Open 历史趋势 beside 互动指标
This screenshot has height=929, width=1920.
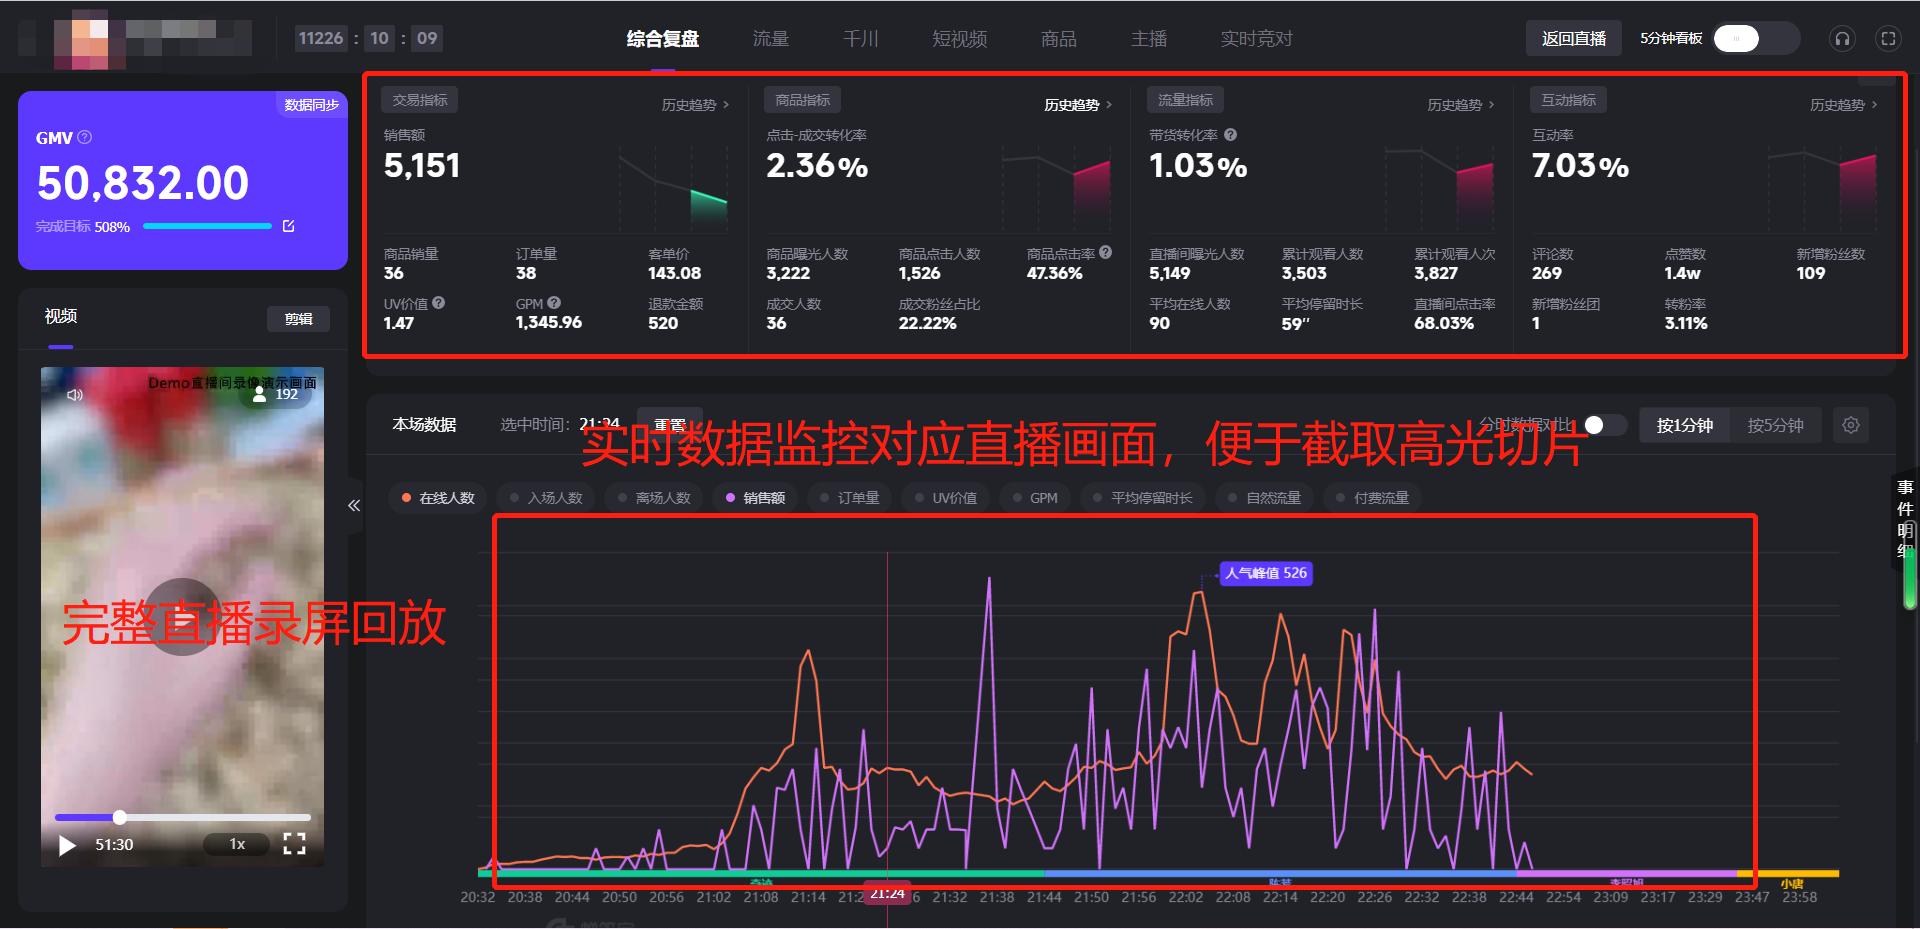pyautogui.click(x=1841, y=102)
